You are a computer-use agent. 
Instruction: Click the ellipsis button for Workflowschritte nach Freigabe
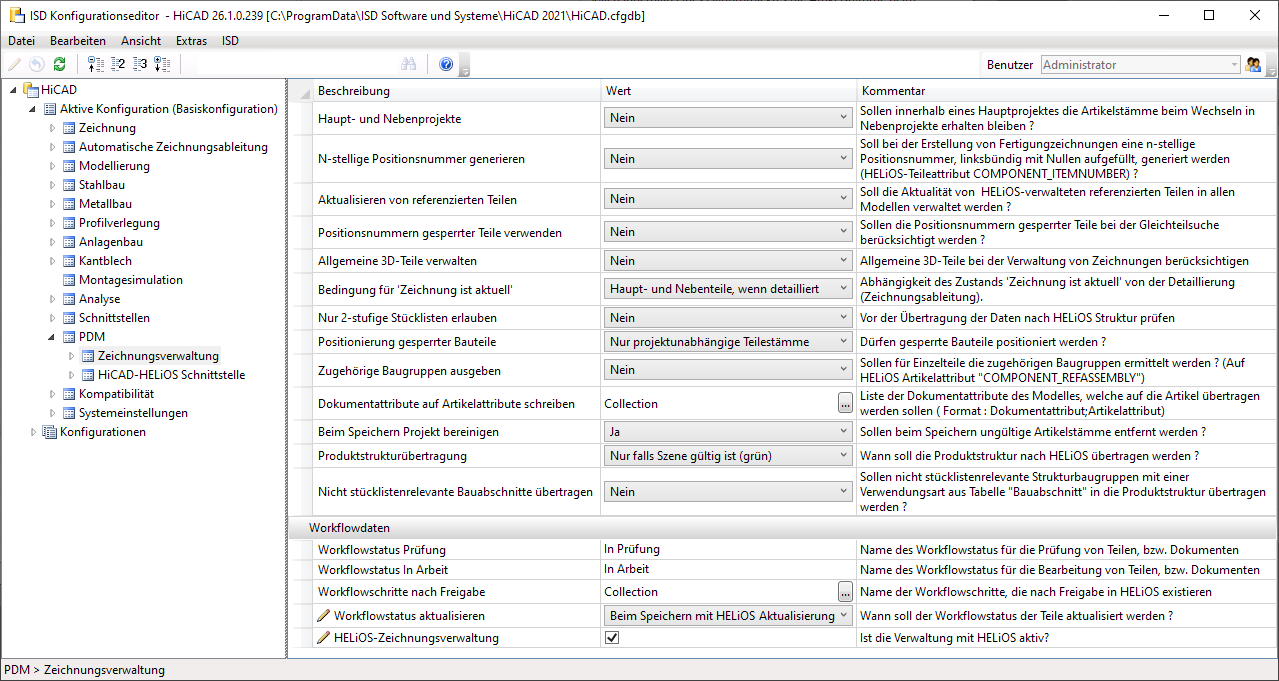845,592
